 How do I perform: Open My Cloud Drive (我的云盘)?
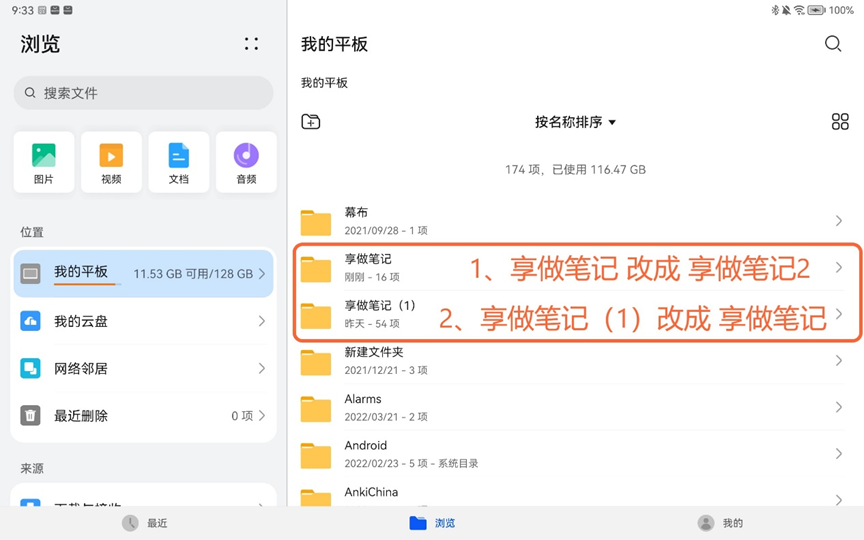click(x=143, y=321)
